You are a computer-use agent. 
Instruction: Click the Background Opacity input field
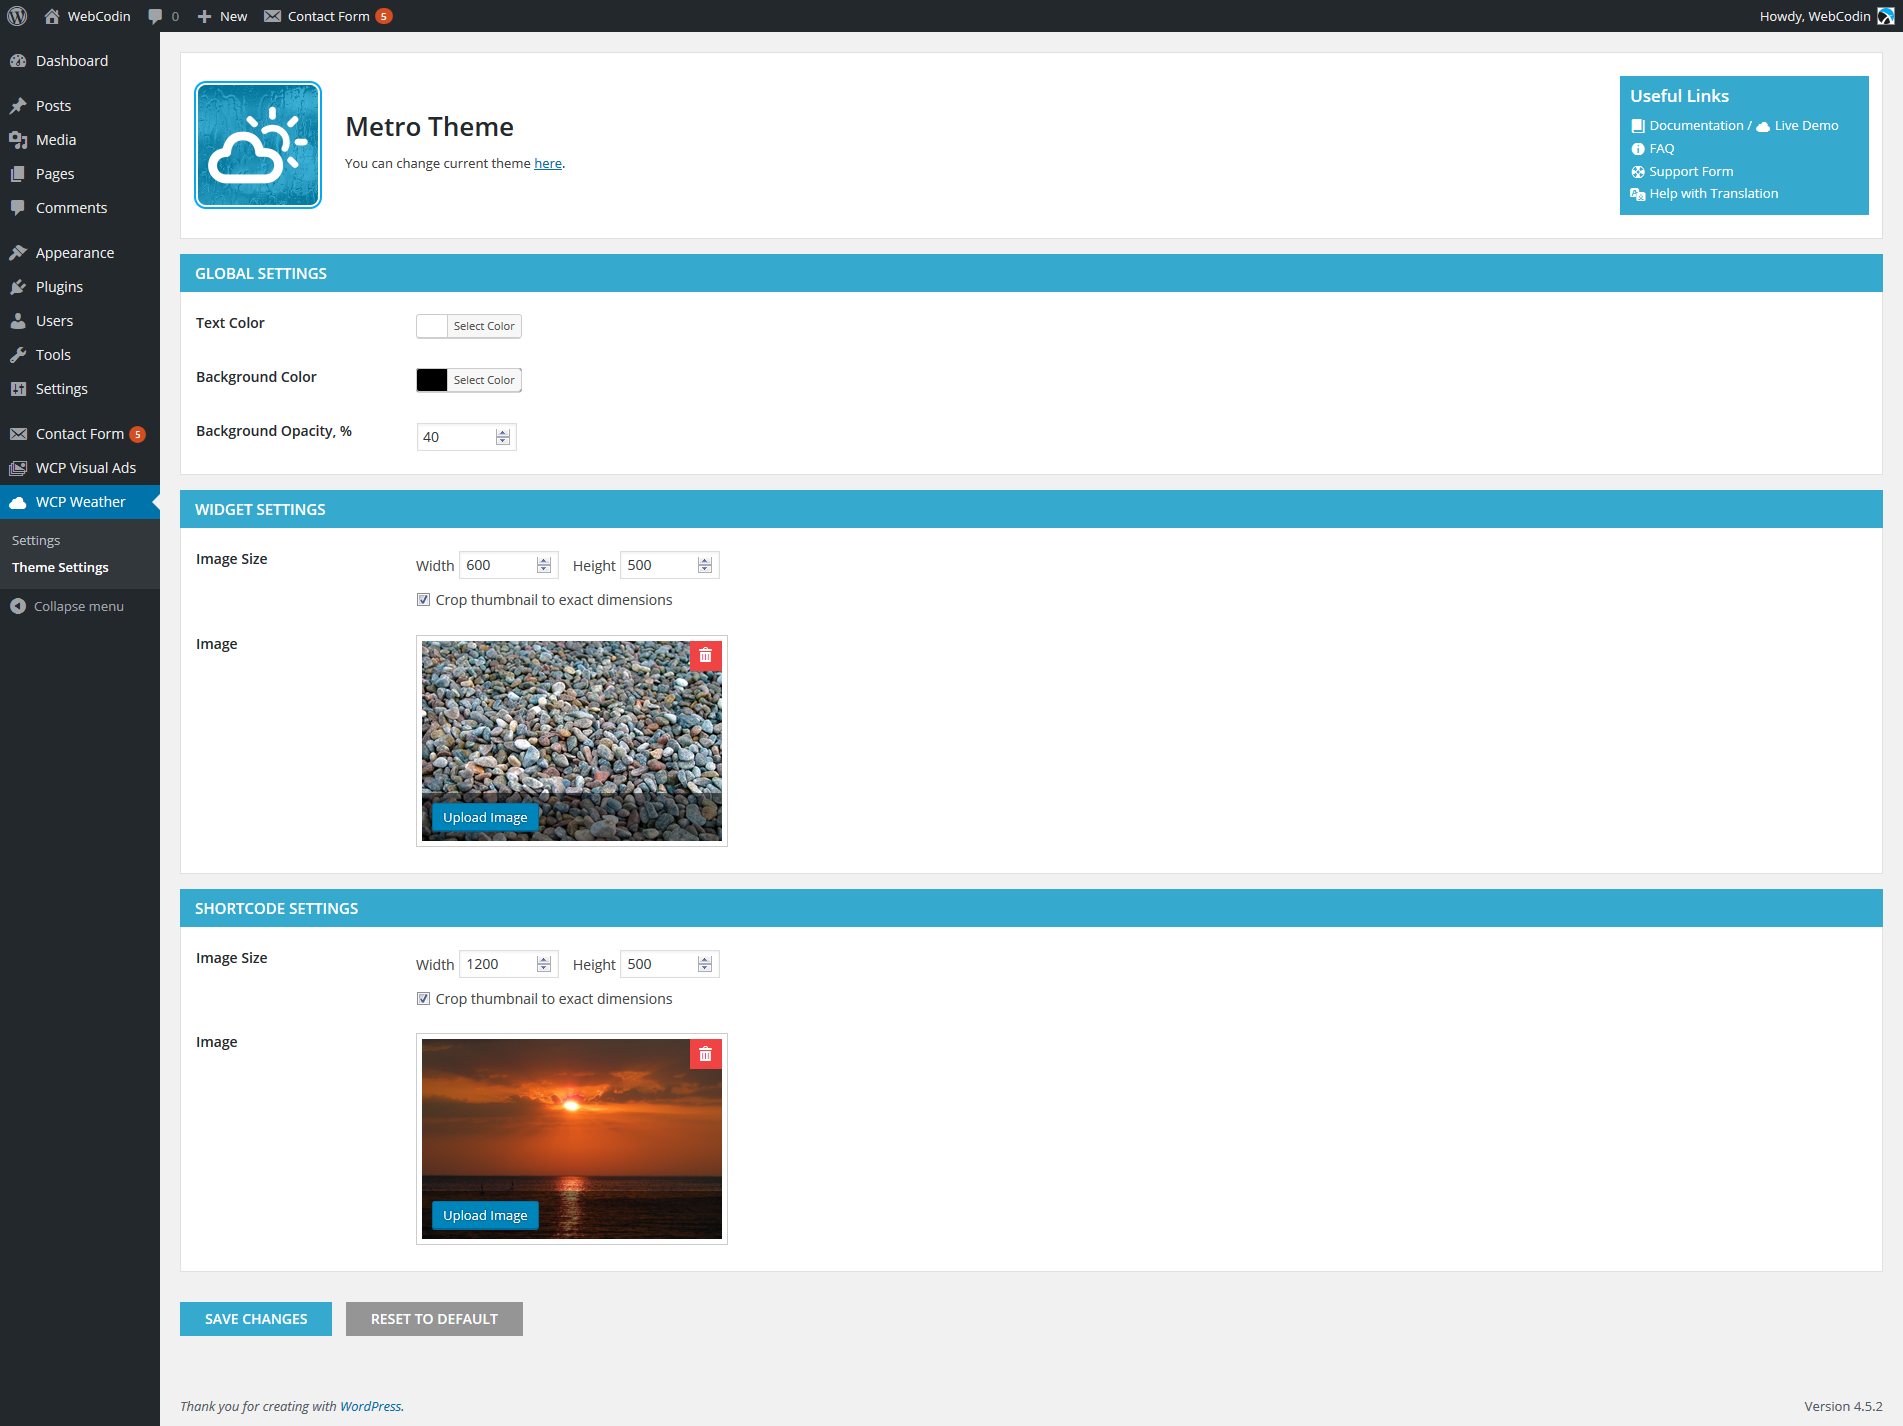click(x=466, y=437)
